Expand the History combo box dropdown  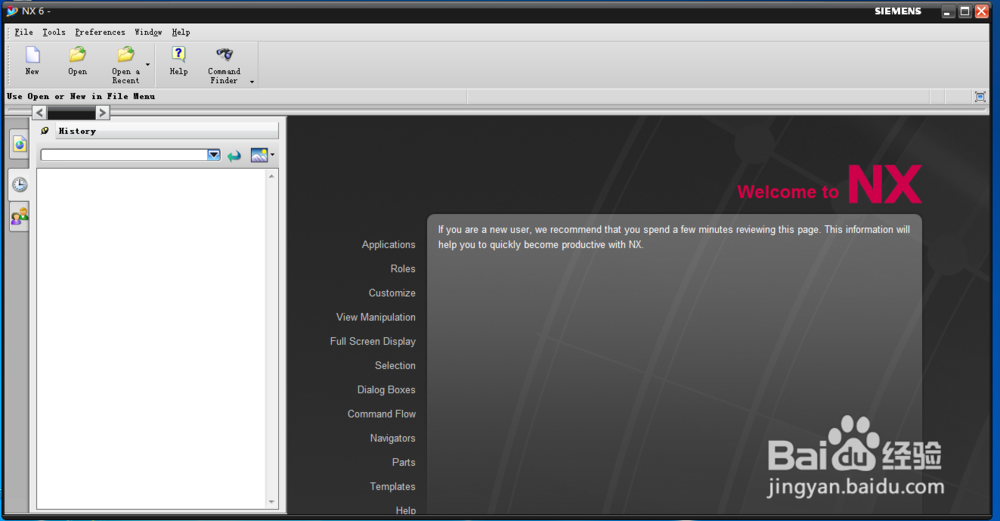[214, 155]
